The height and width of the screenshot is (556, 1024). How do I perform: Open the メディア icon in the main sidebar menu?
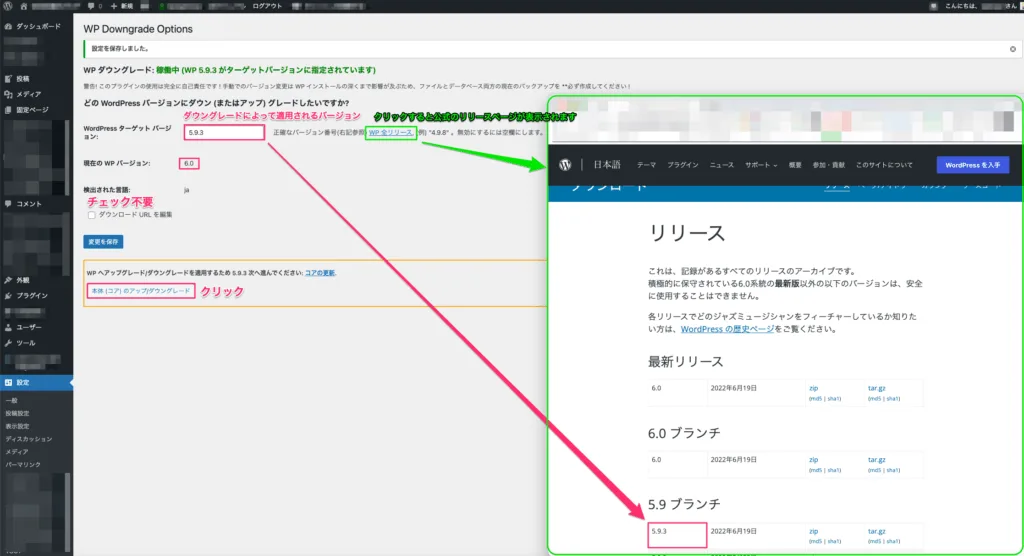click(x=8, y=94)
